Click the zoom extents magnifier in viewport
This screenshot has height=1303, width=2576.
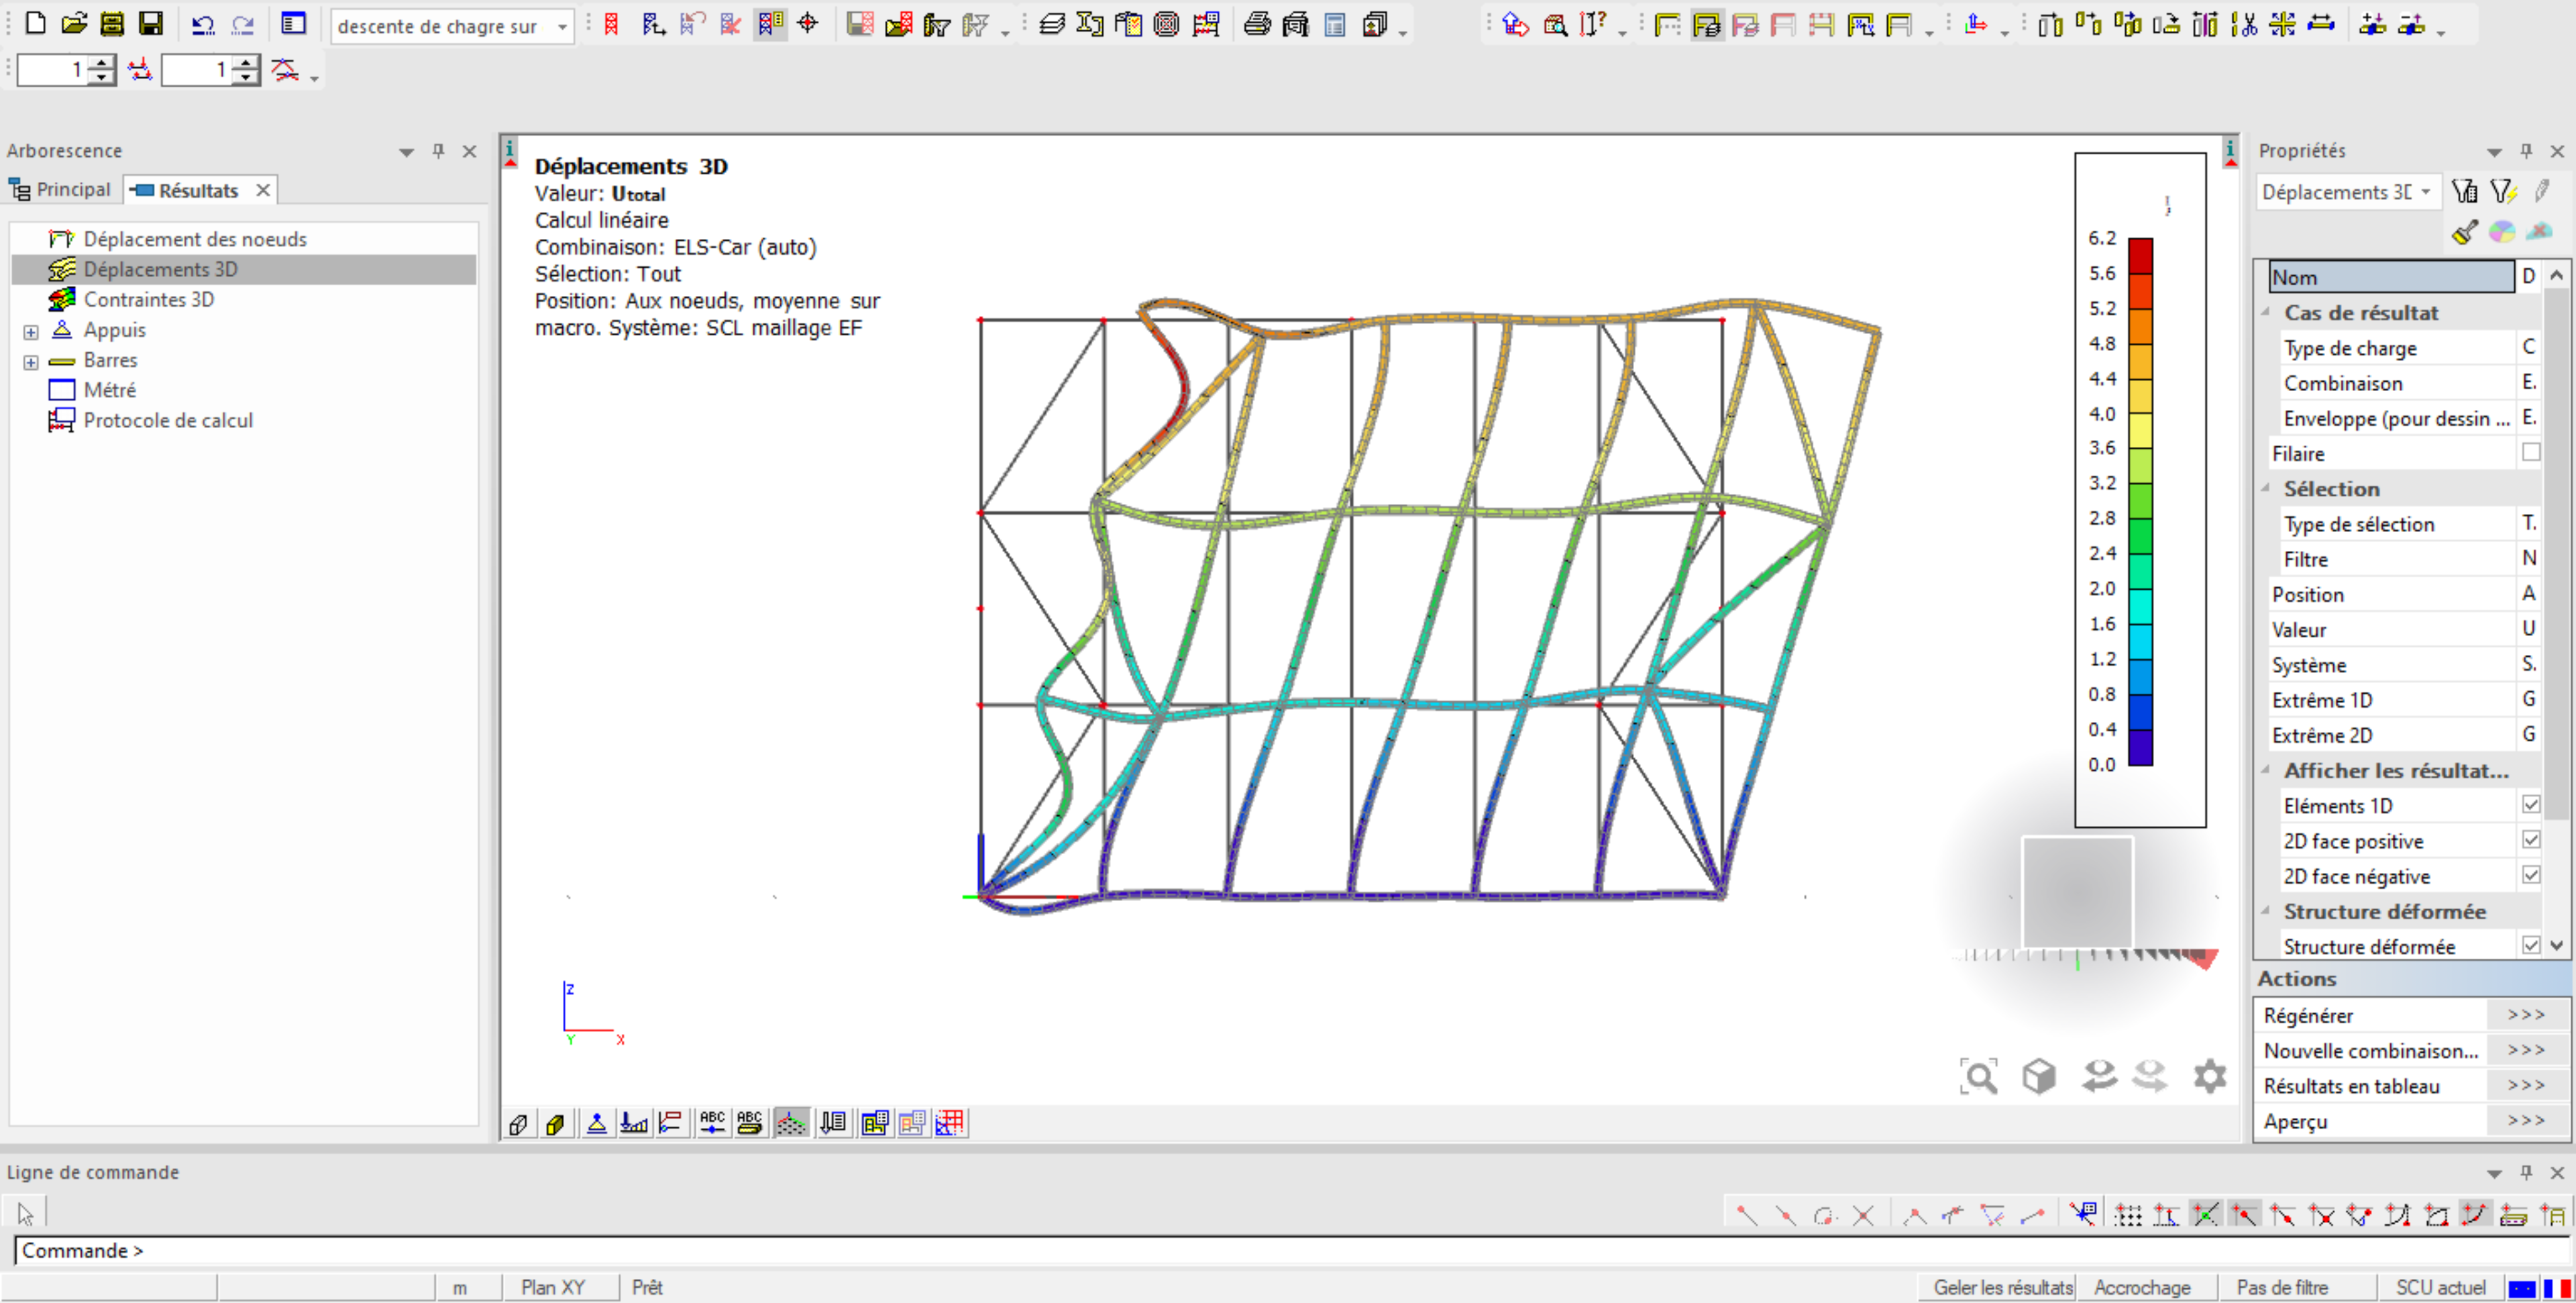coord(1979,1077)
